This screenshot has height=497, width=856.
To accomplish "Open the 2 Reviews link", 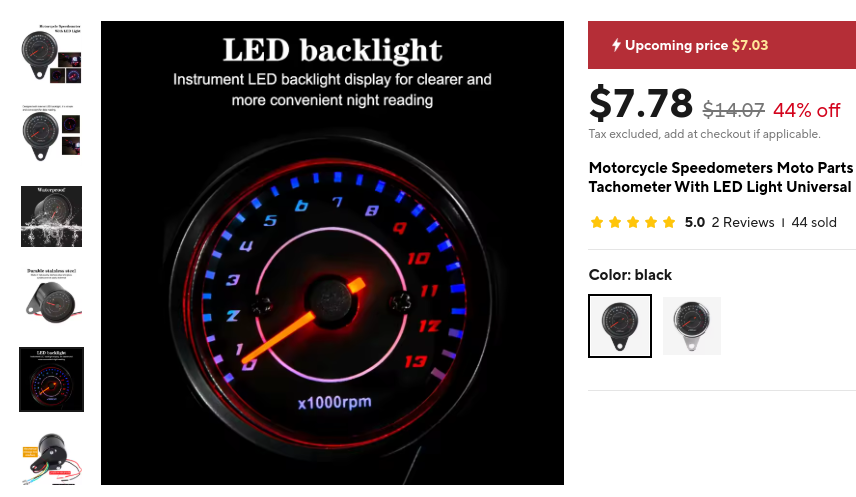I will pos(743,222).
